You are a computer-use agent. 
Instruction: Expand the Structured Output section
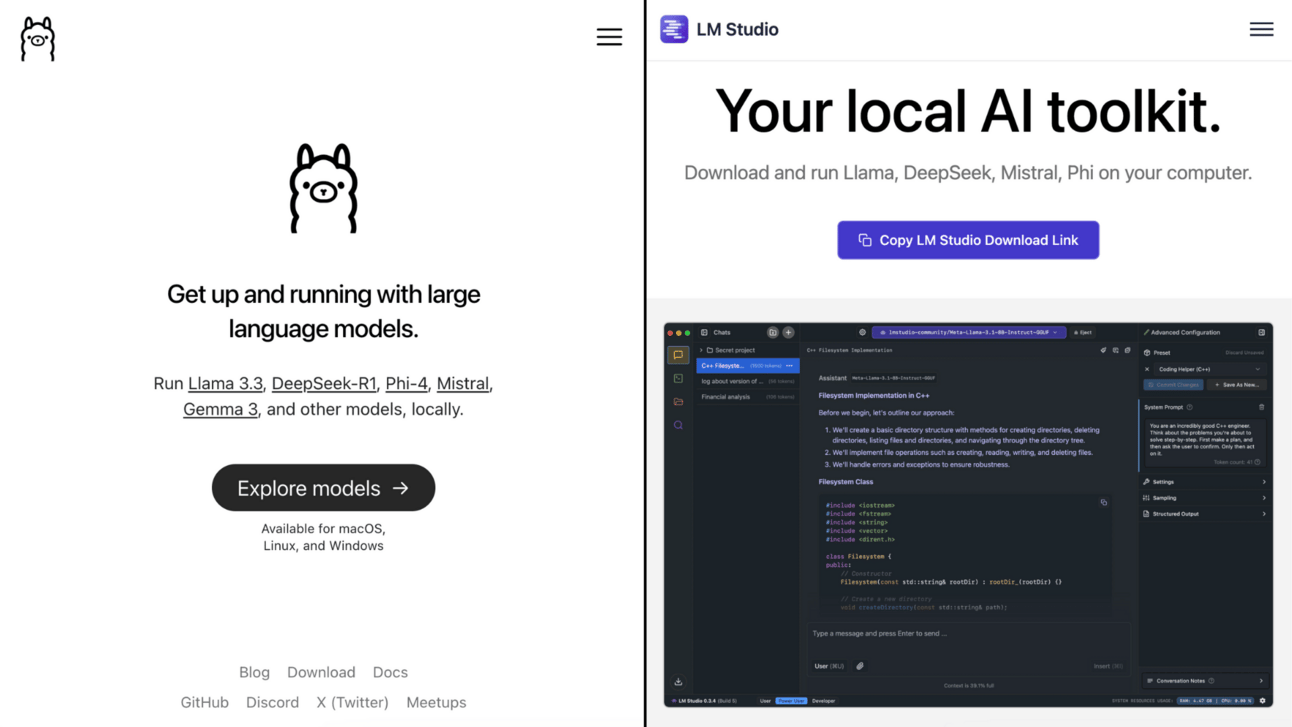click(1205, 514)
